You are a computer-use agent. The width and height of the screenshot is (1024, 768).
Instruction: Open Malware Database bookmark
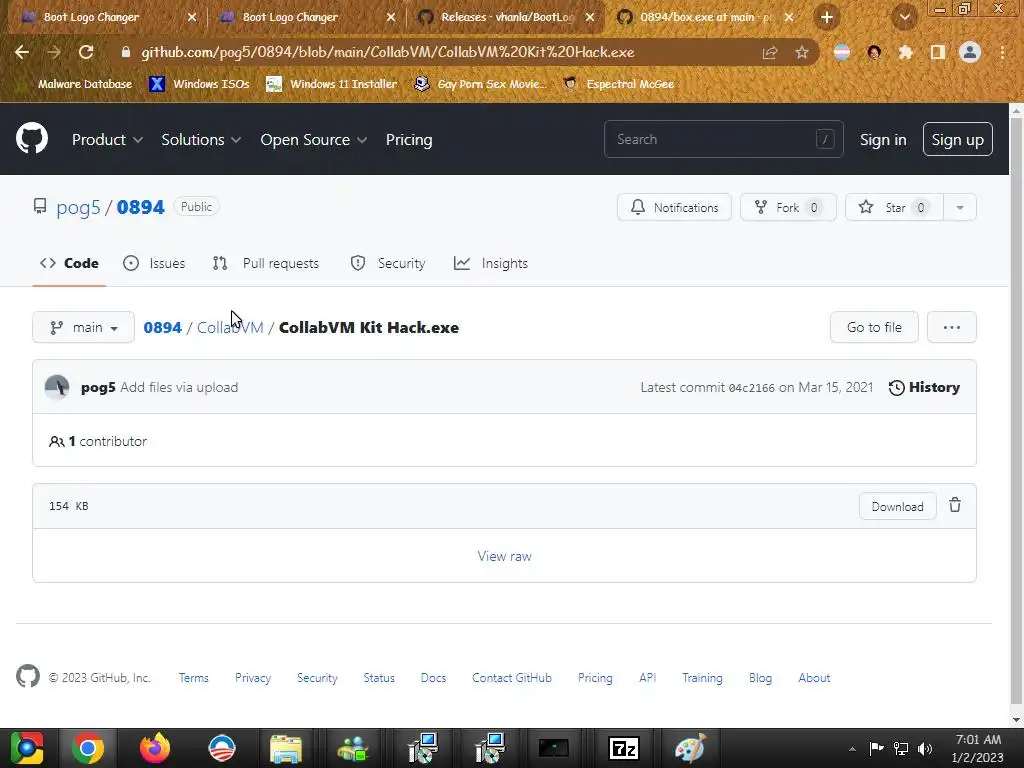click(84, 84)
